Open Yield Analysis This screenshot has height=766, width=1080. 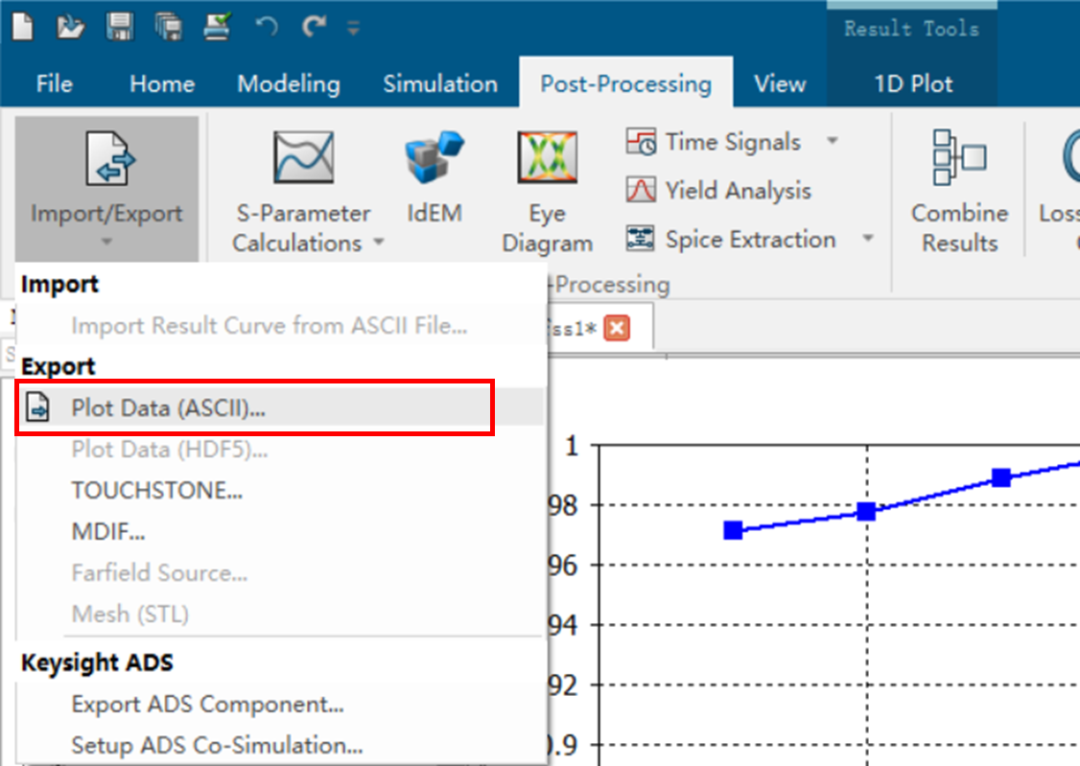(x=718, y=190)
